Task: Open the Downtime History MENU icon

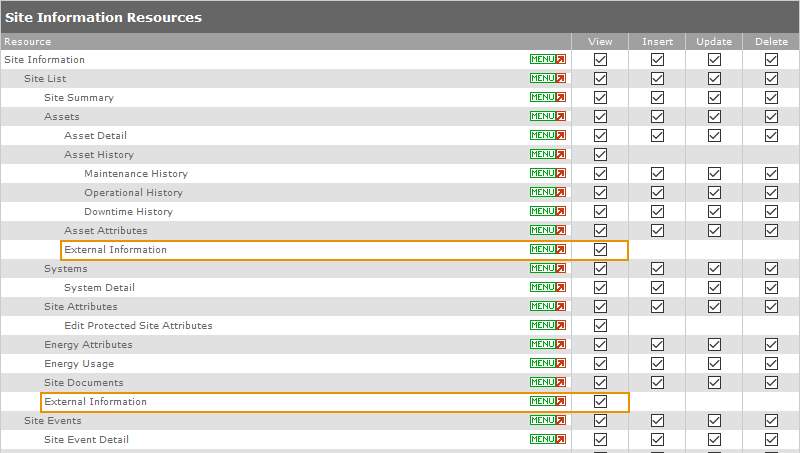Action: 547,212
